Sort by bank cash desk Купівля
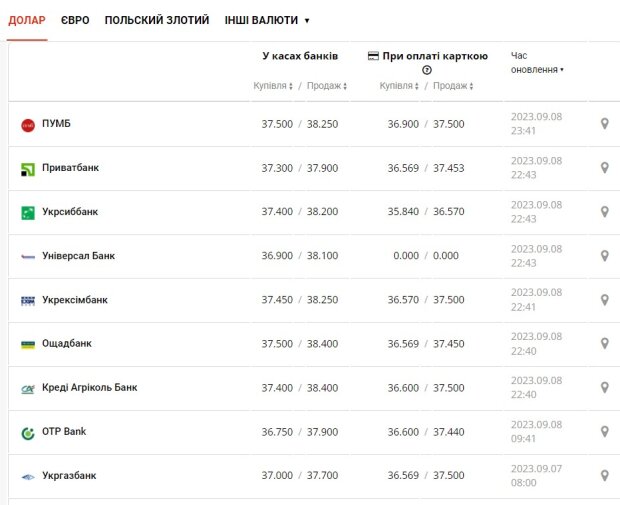The width and height of the screenshot is (620, 505). click(273, 86)
